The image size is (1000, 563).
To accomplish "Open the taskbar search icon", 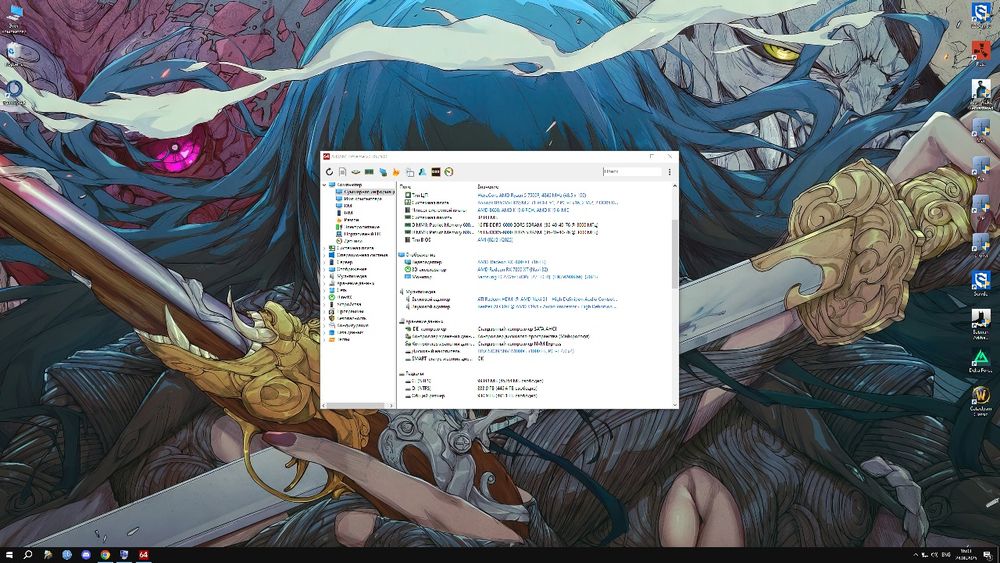I will 28,555.
